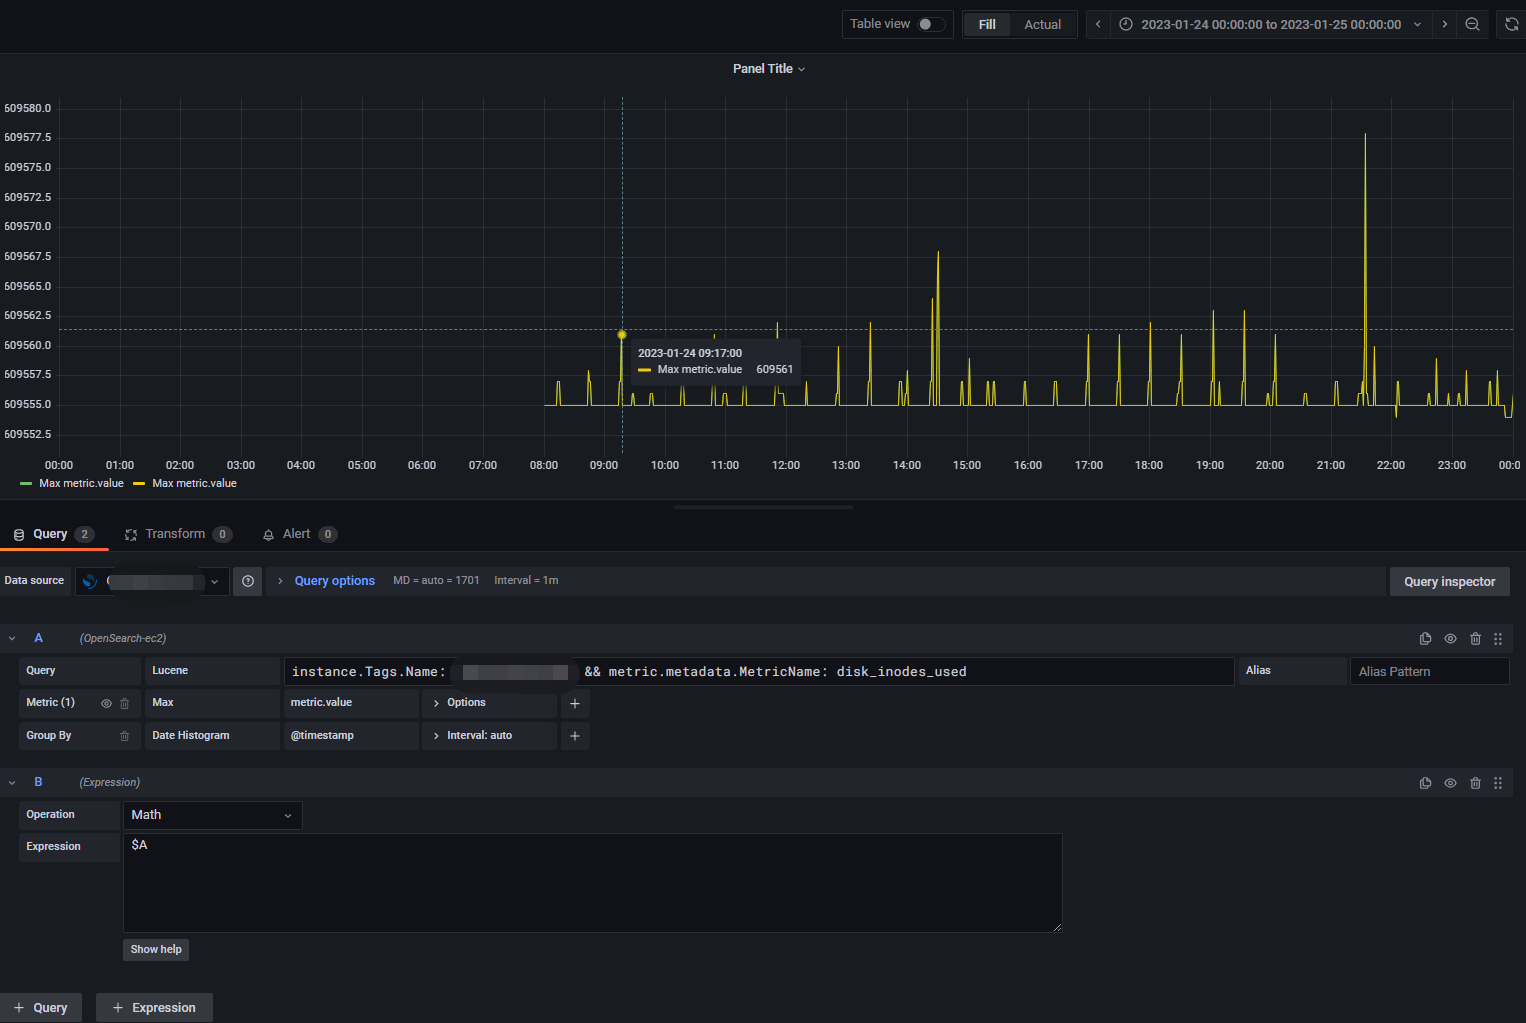Viewport: 1526px width, 1023px height.
Task: Click the Alias Pattern input field
Action: 1429,671
